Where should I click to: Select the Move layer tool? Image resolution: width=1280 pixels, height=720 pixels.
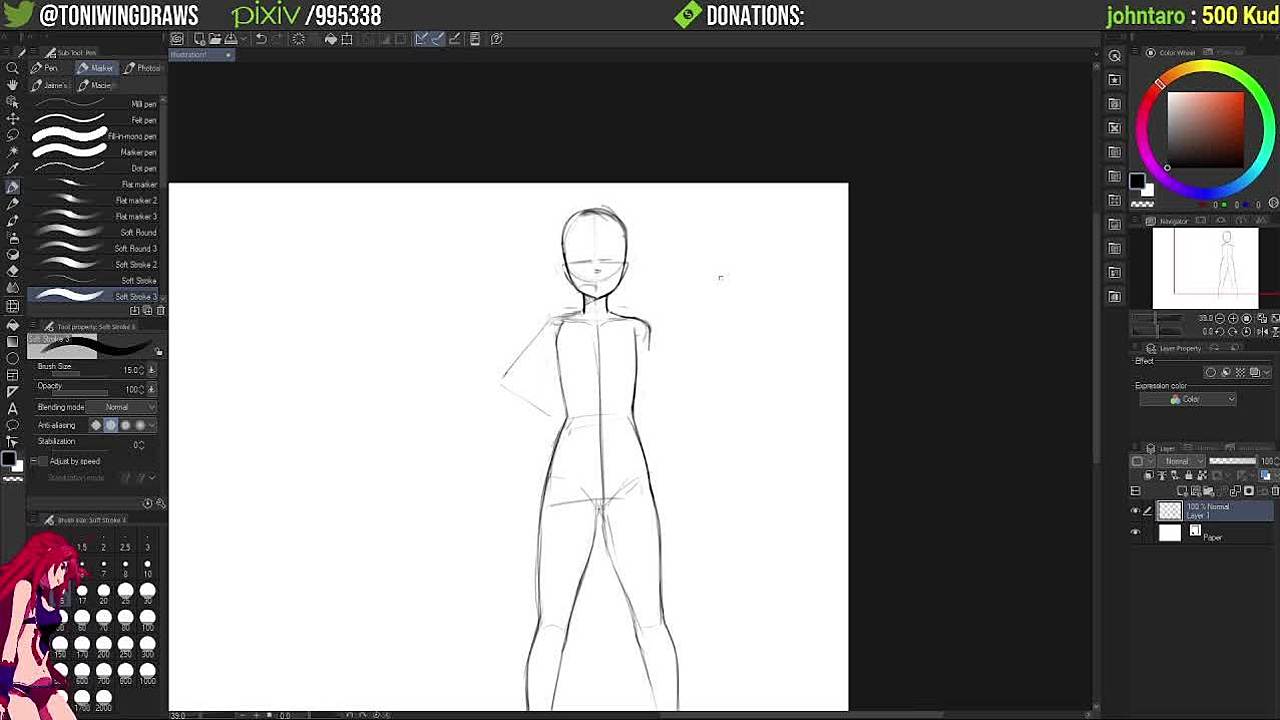[x=12, y=118]
